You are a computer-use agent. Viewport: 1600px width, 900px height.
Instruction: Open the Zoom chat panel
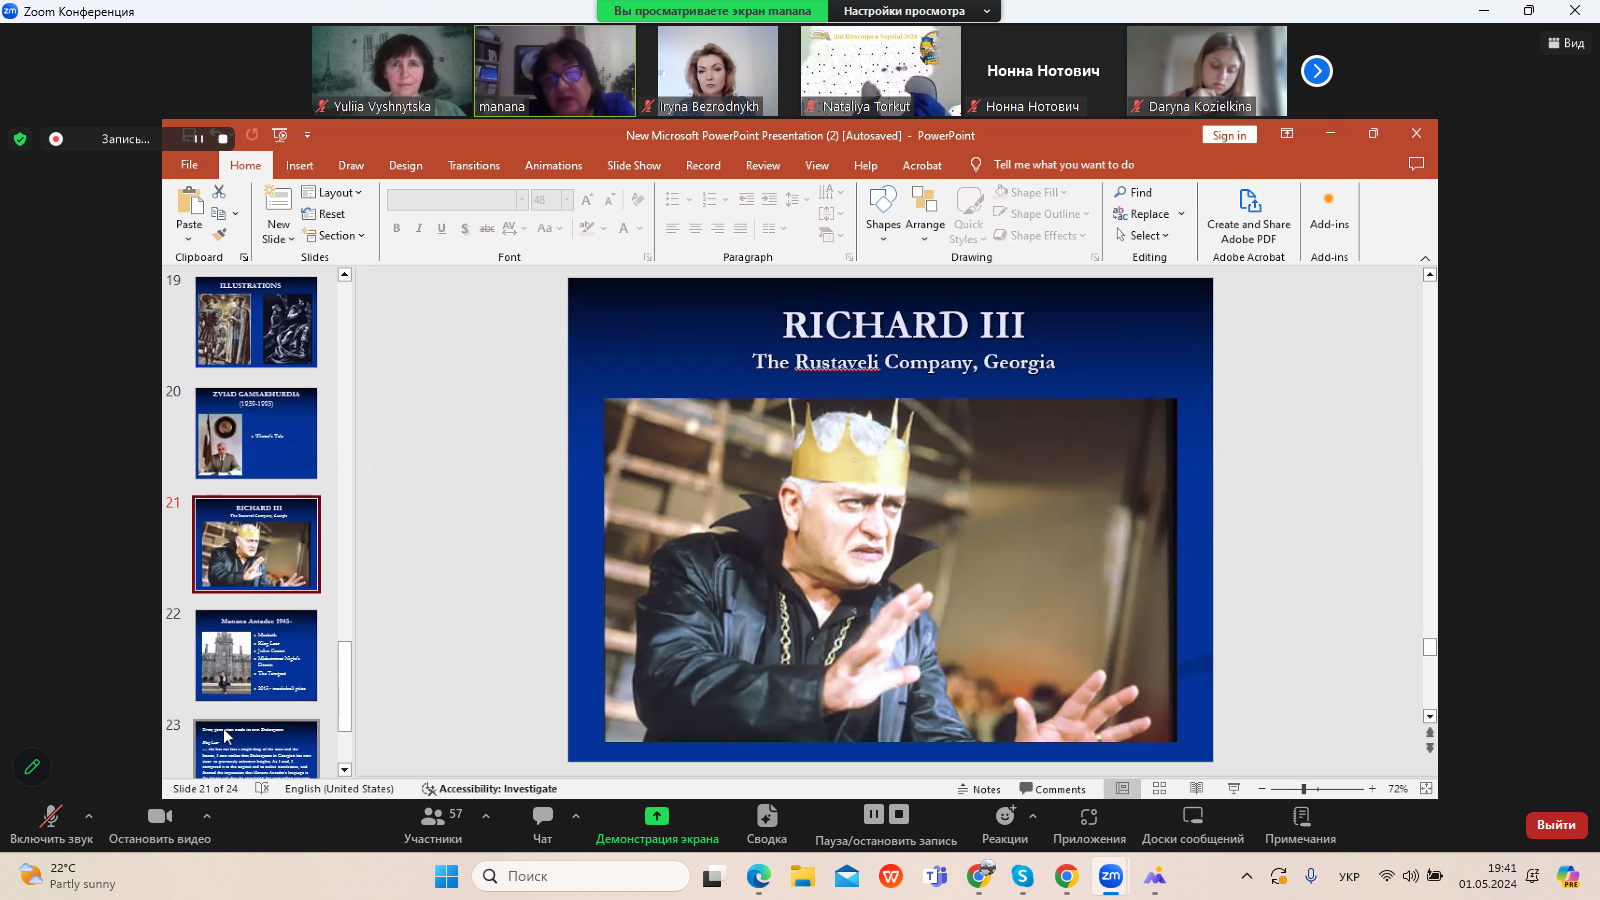coord(543,824)
